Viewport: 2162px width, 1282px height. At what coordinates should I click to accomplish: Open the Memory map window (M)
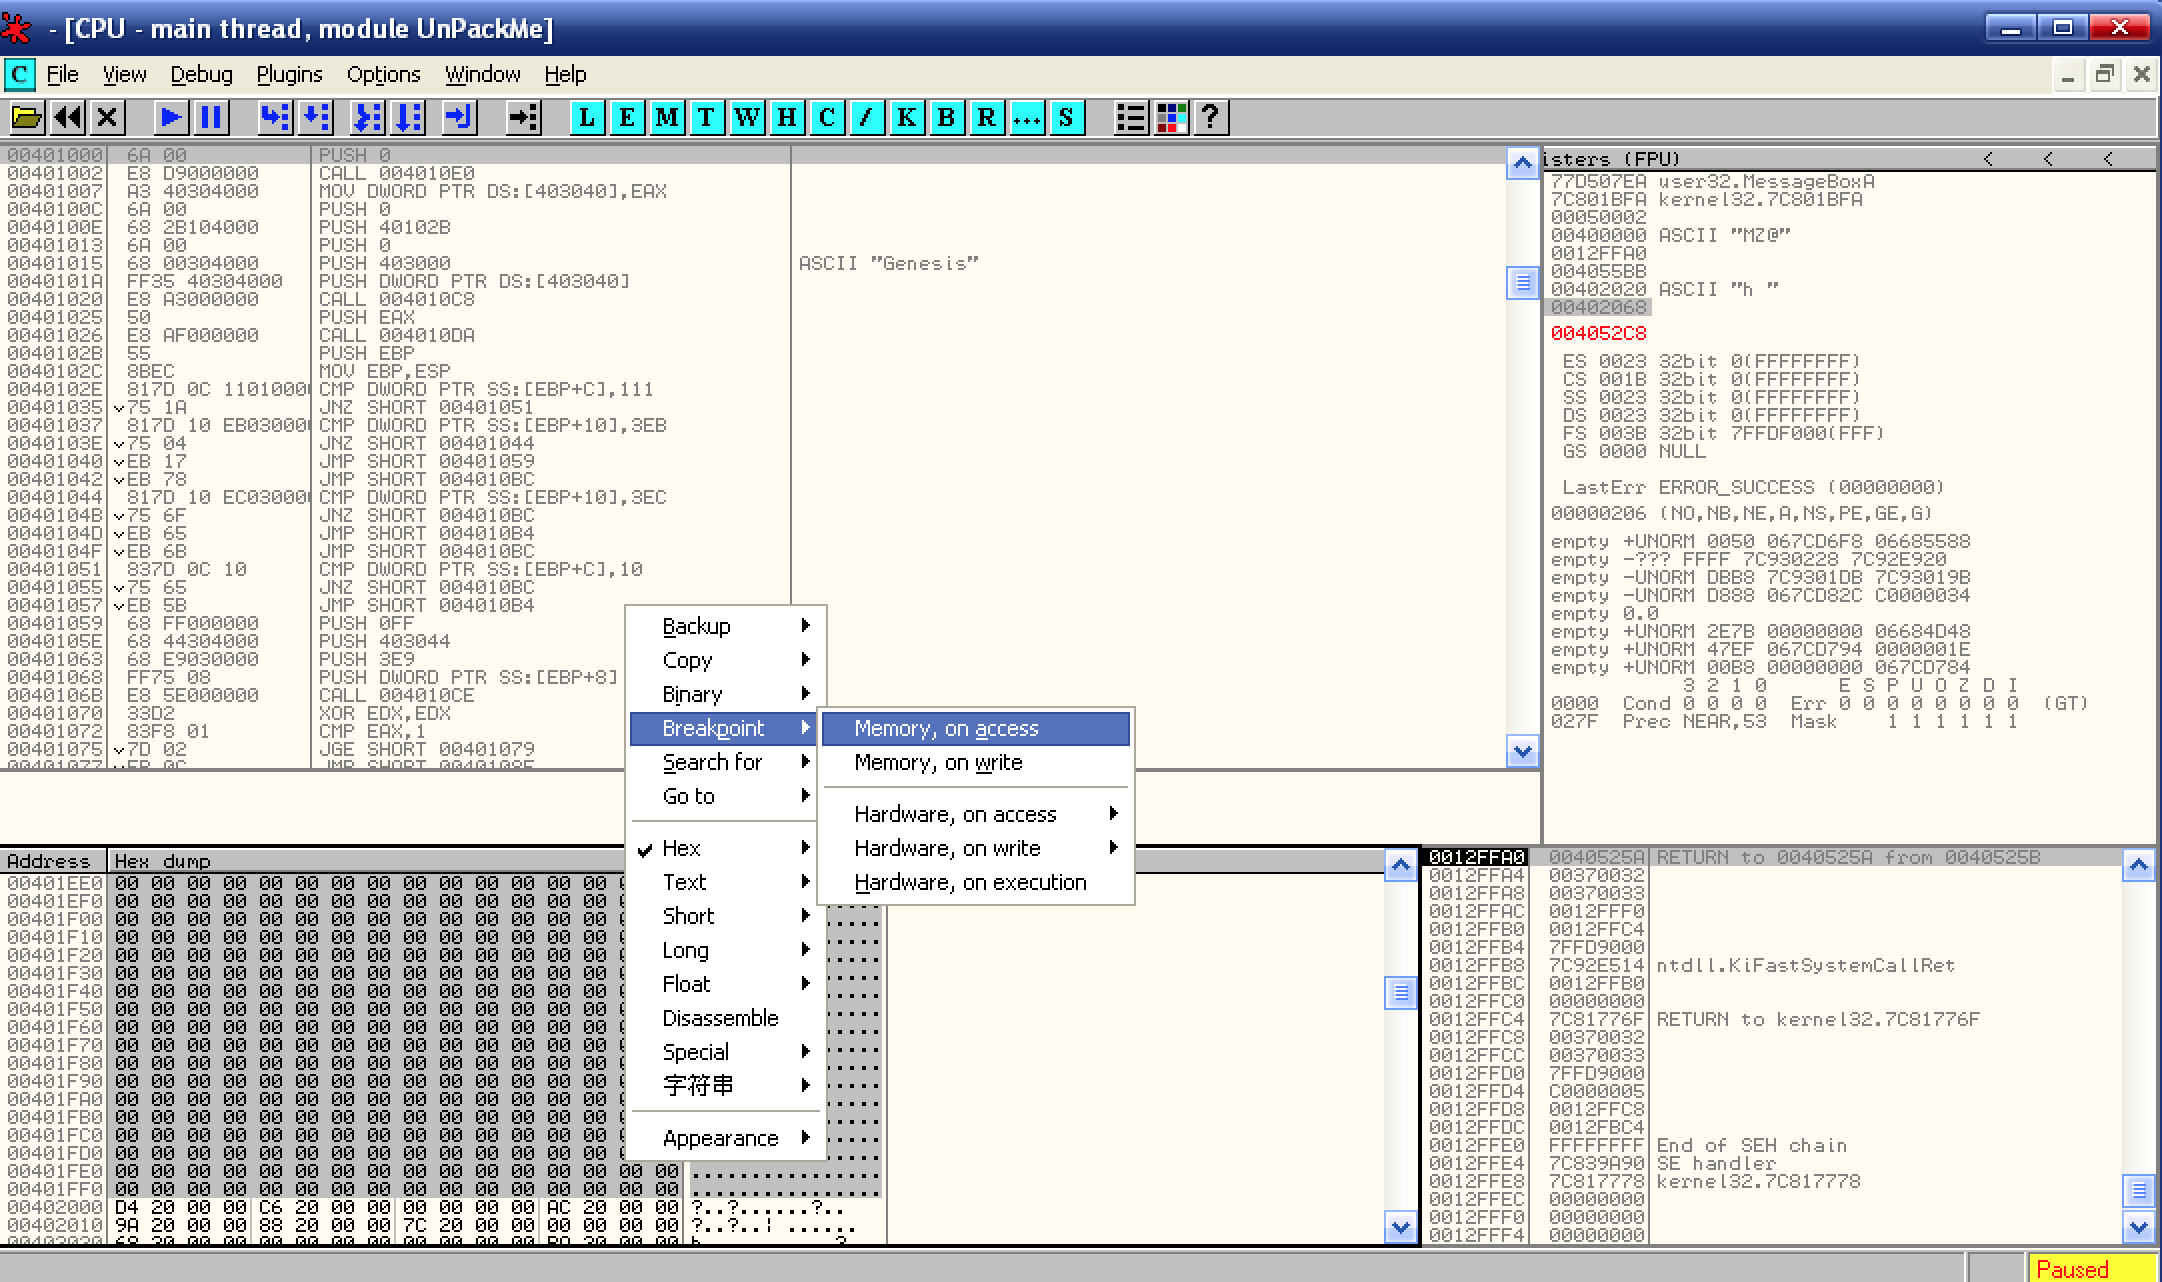coord(666,118)
